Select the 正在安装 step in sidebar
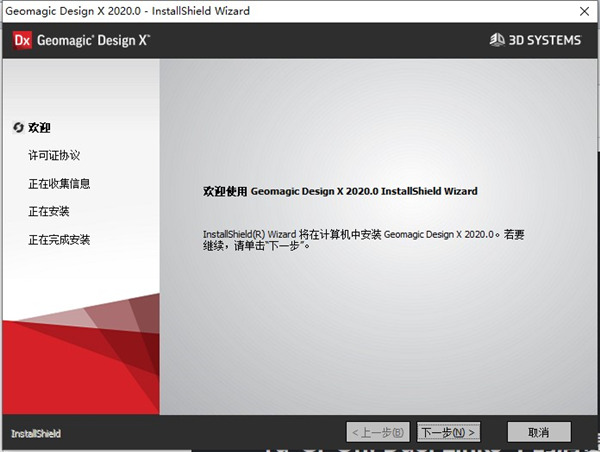Screen dimensions: 600x452 coord(49,212)
